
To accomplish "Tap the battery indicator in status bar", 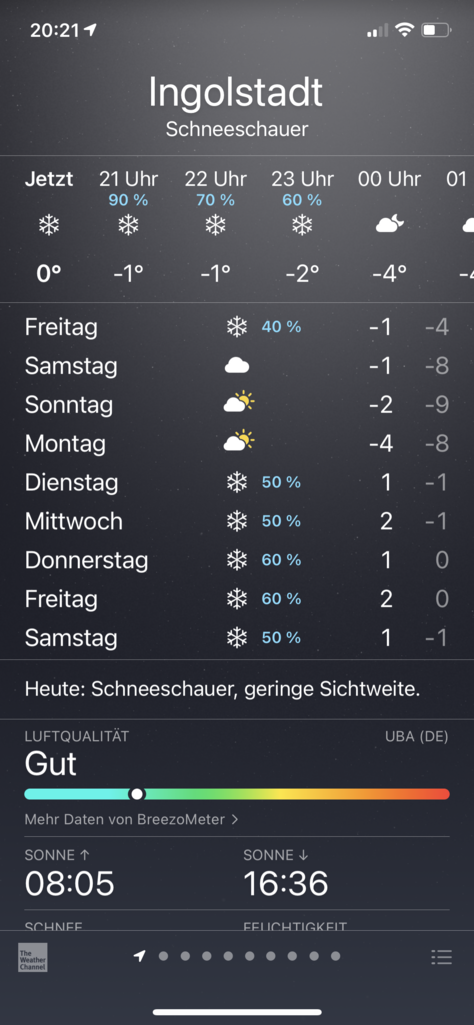I will 436,29.
